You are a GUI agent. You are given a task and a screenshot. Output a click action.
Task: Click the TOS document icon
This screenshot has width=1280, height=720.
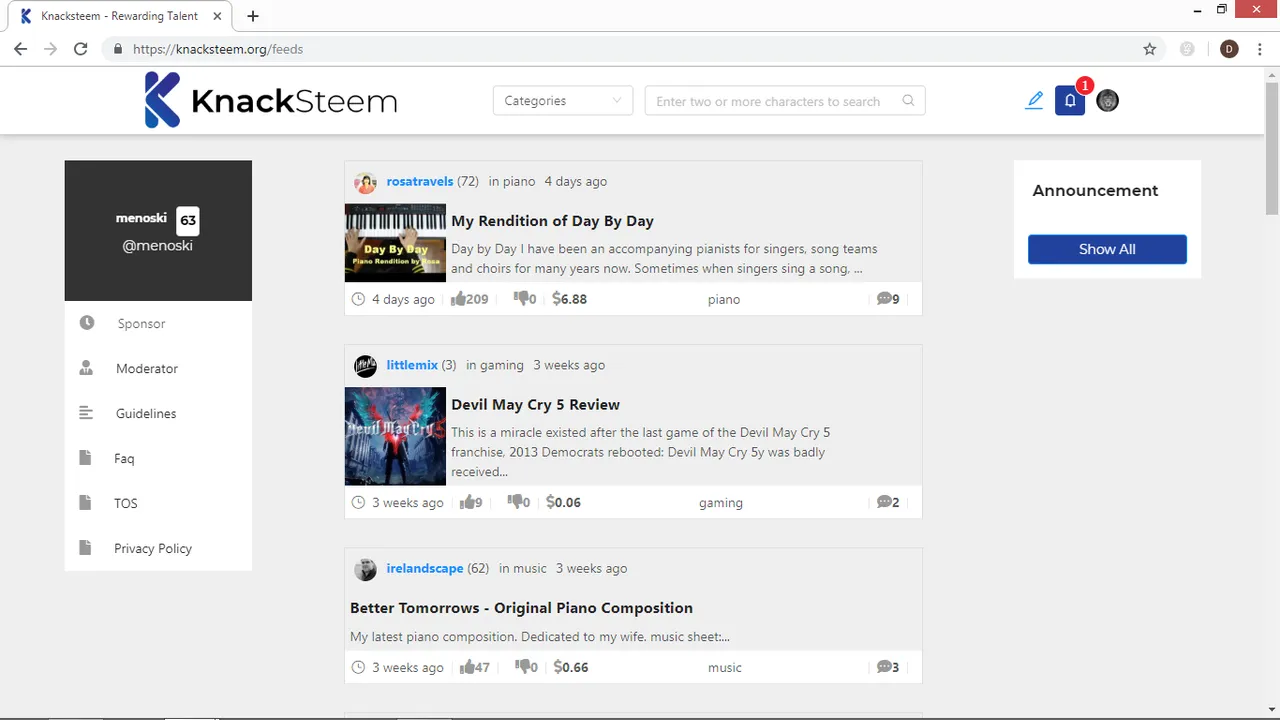click(85, 503)
